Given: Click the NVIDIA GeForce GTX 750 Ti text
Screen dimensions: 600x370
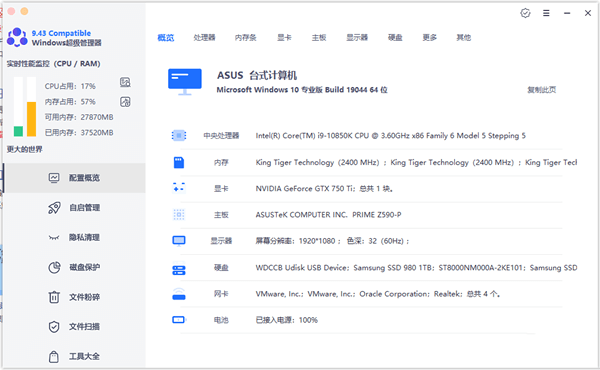Looking at the screenshot, I should point(324,188).
